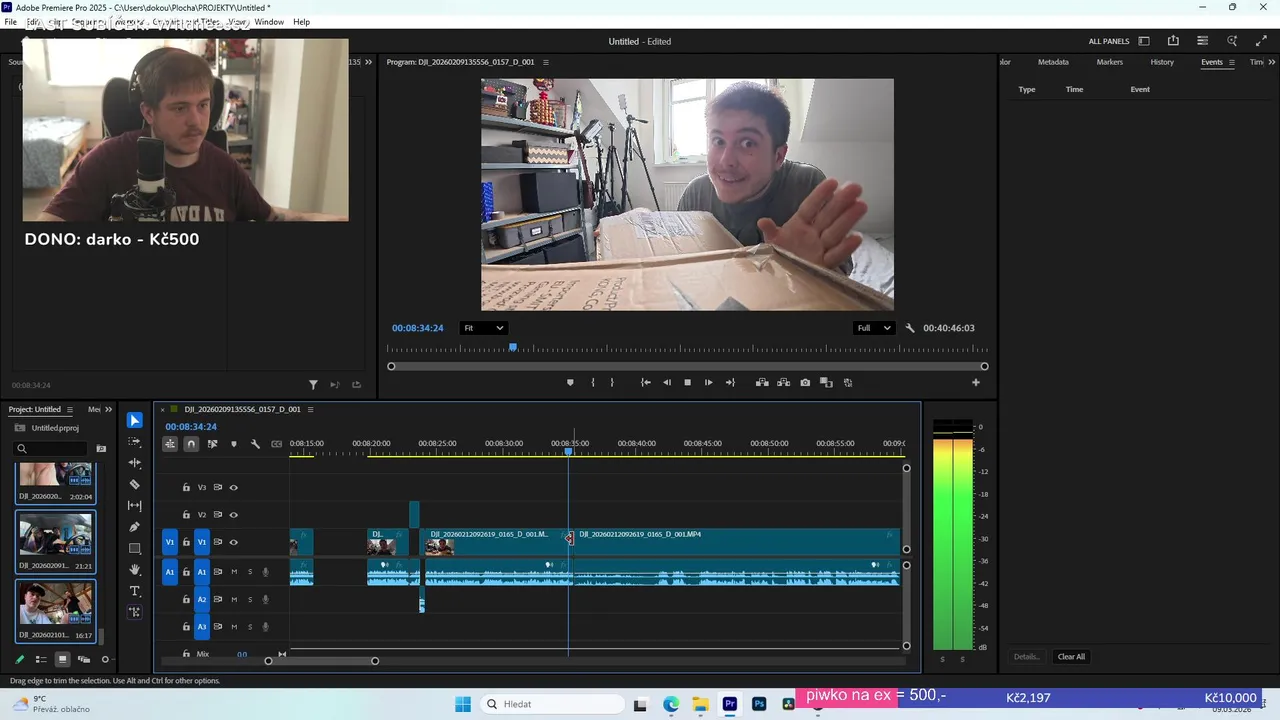Select the Selection tool arrow

pos(135,420)
